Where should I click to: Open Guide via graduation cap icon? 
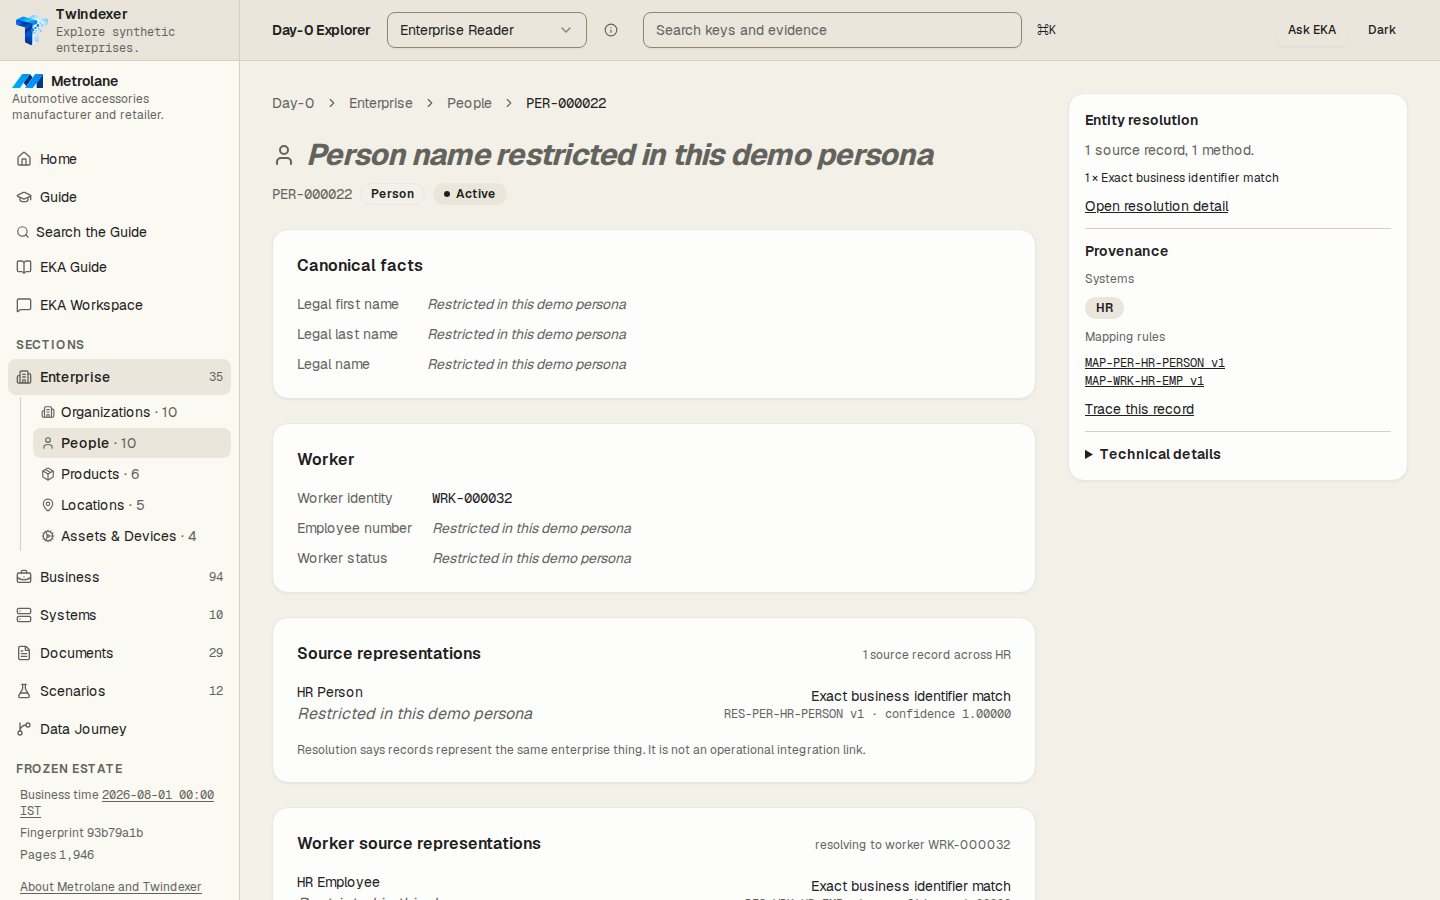(24, 197)
